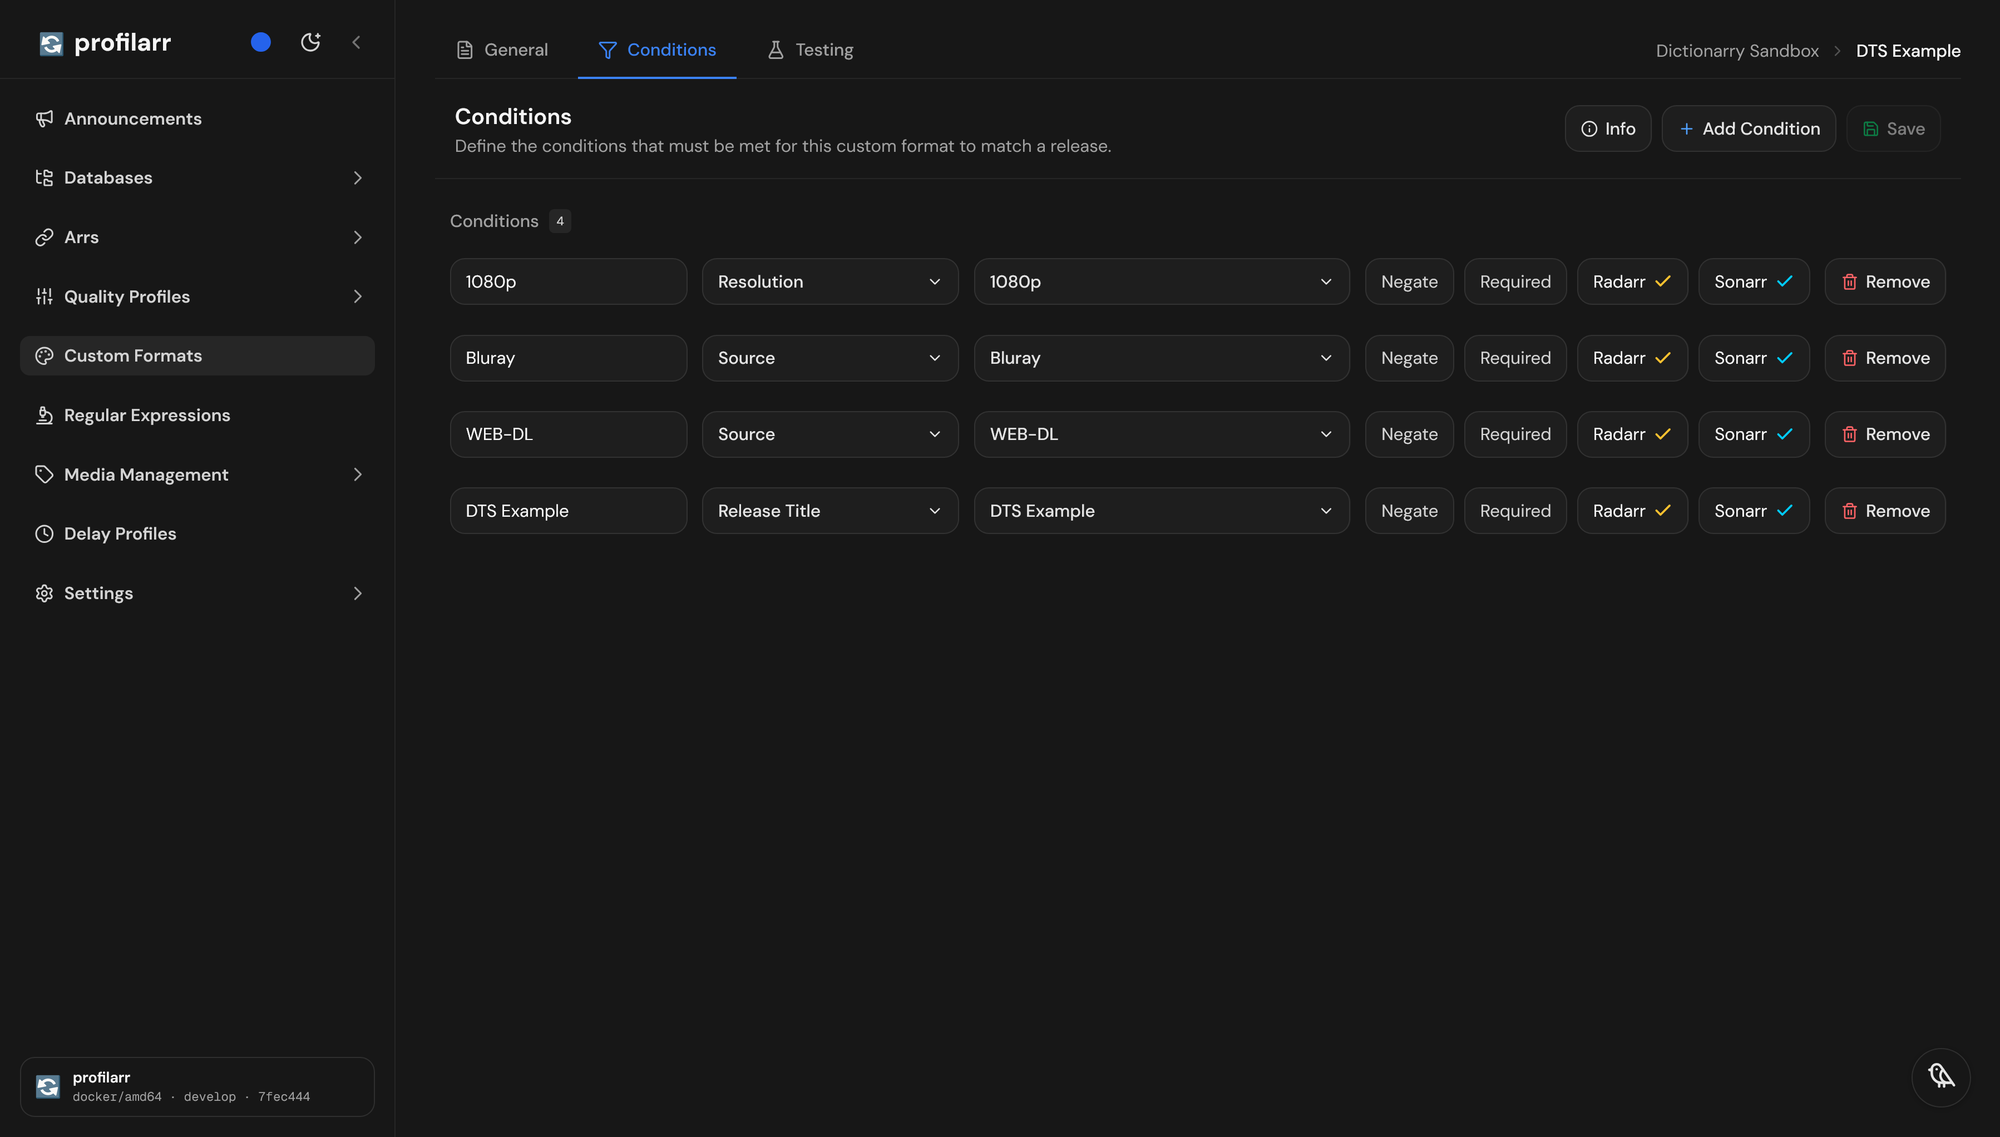Switch to the General tab

pyautogui.click(x=502, y=50)
